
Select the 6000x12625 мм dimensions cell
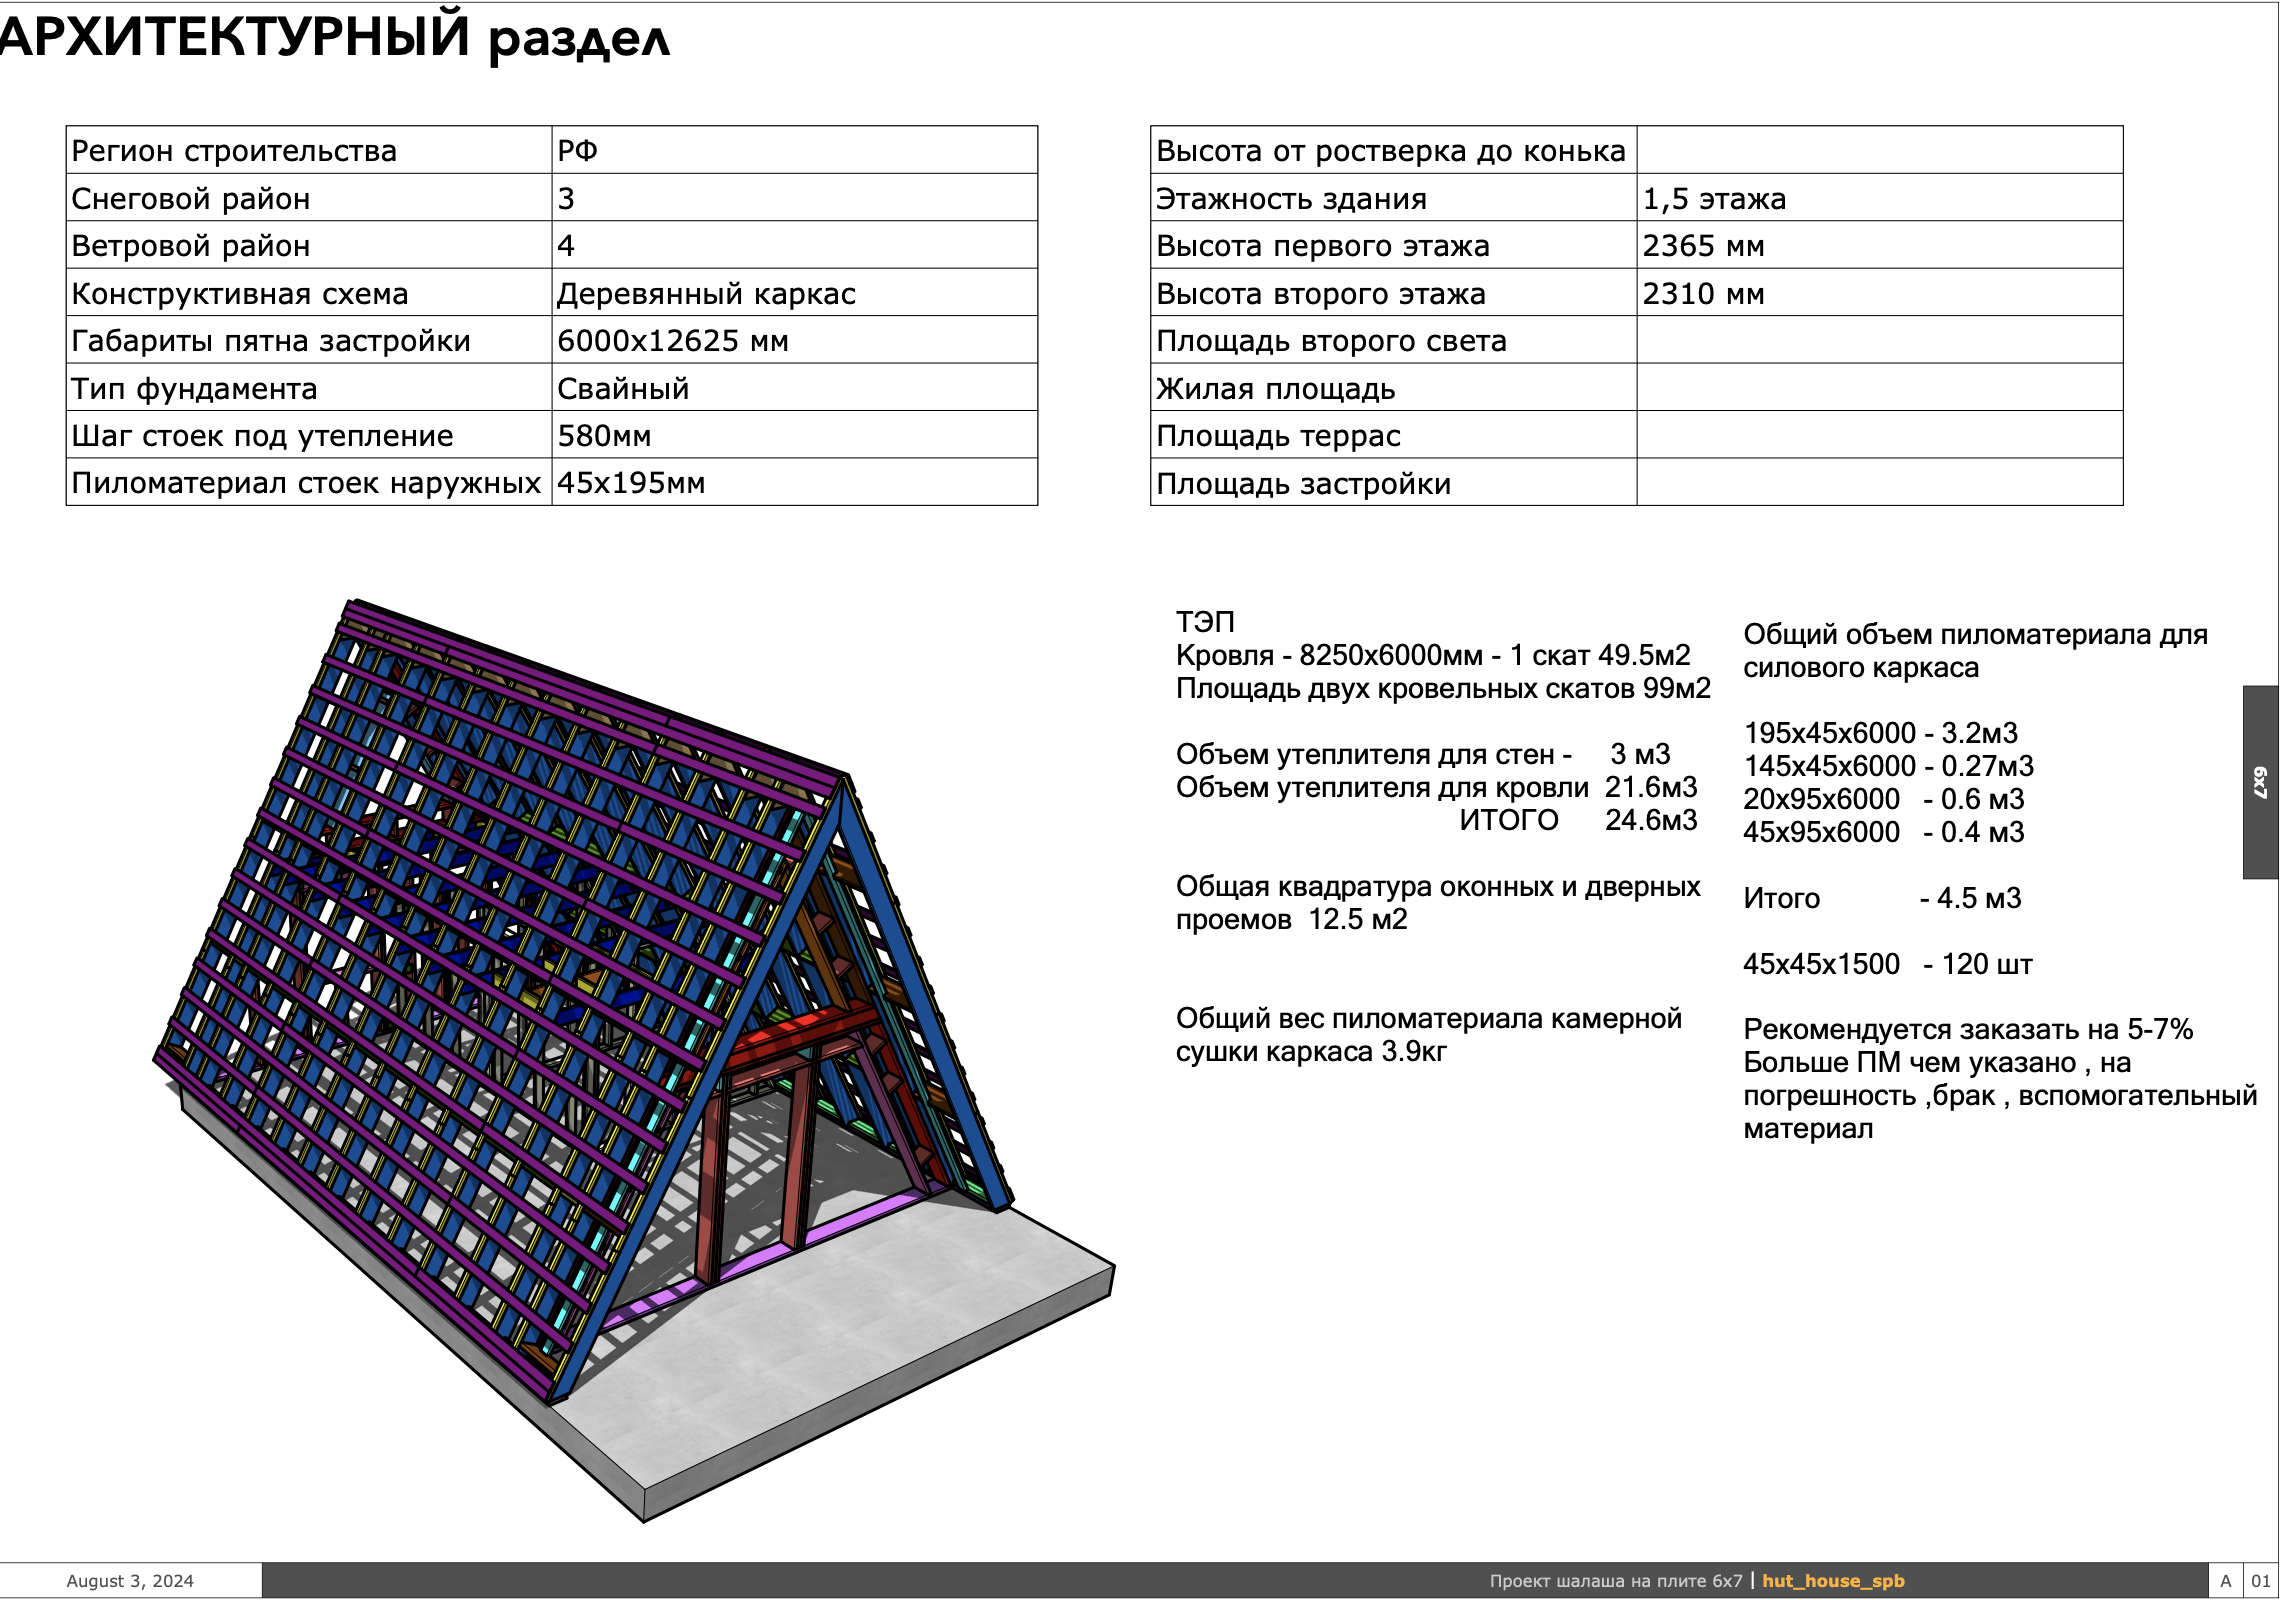672,341
